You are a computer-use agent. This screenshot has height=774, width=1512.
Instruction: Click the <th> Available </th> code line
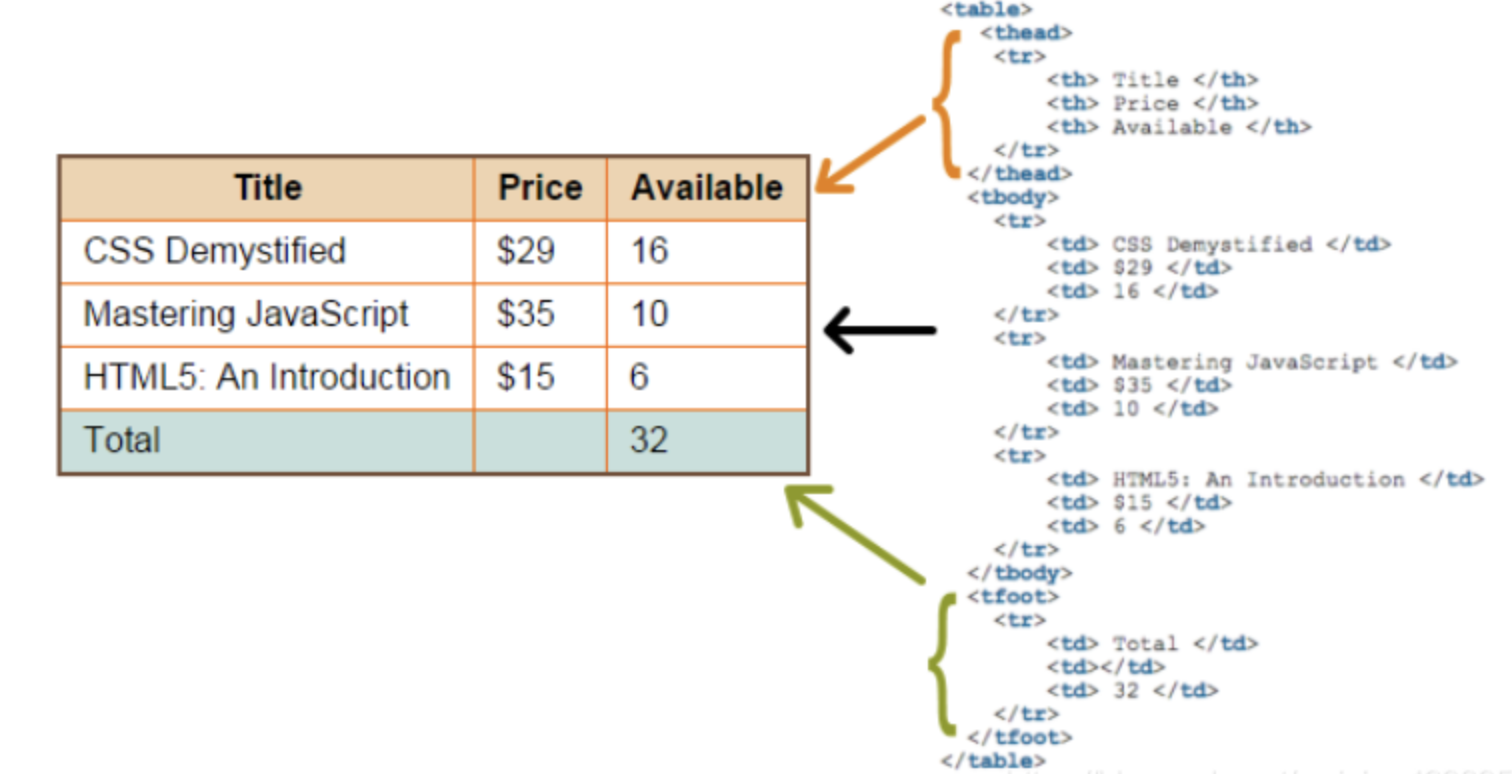click(1179, 127)
